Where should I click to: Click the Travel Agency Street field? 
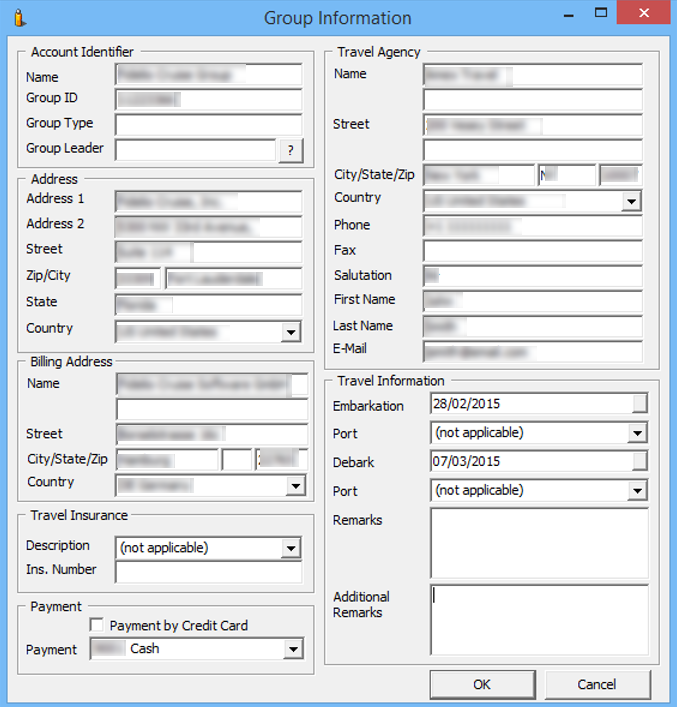[x=533, y=125]
